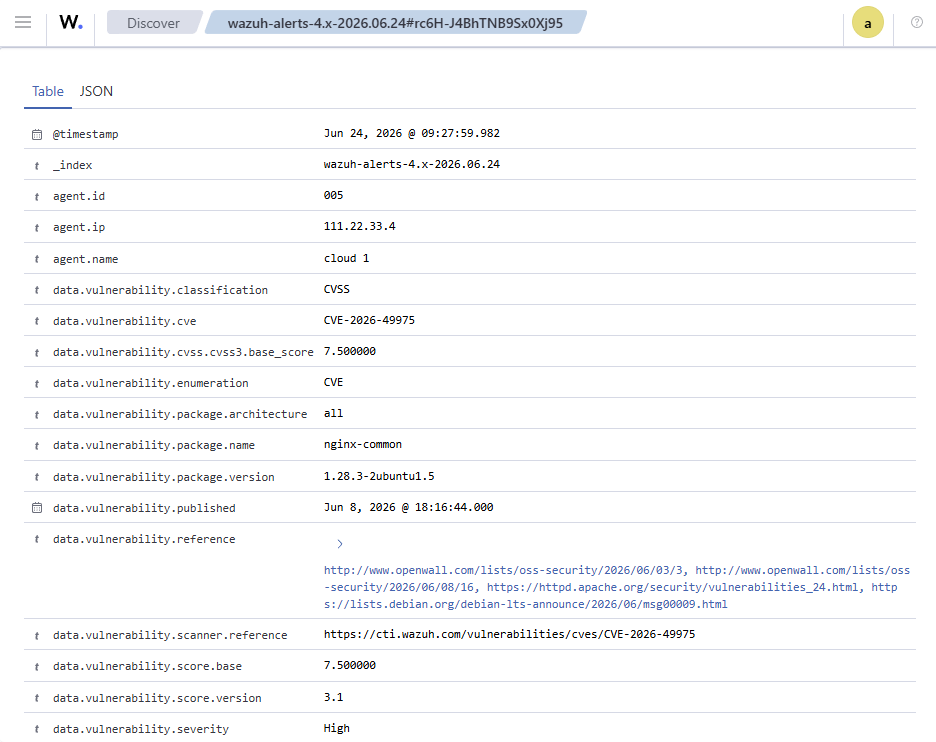Click the type icon beside data.vulnerability.cve

[x=37, y=321]
